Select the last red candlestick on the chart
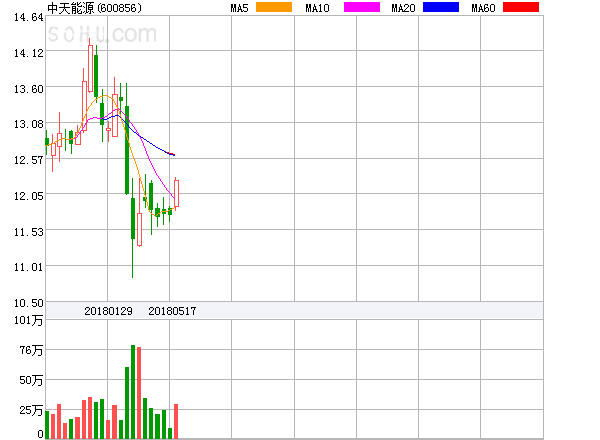This screenshot has height=440, width=600. [176, 193]
